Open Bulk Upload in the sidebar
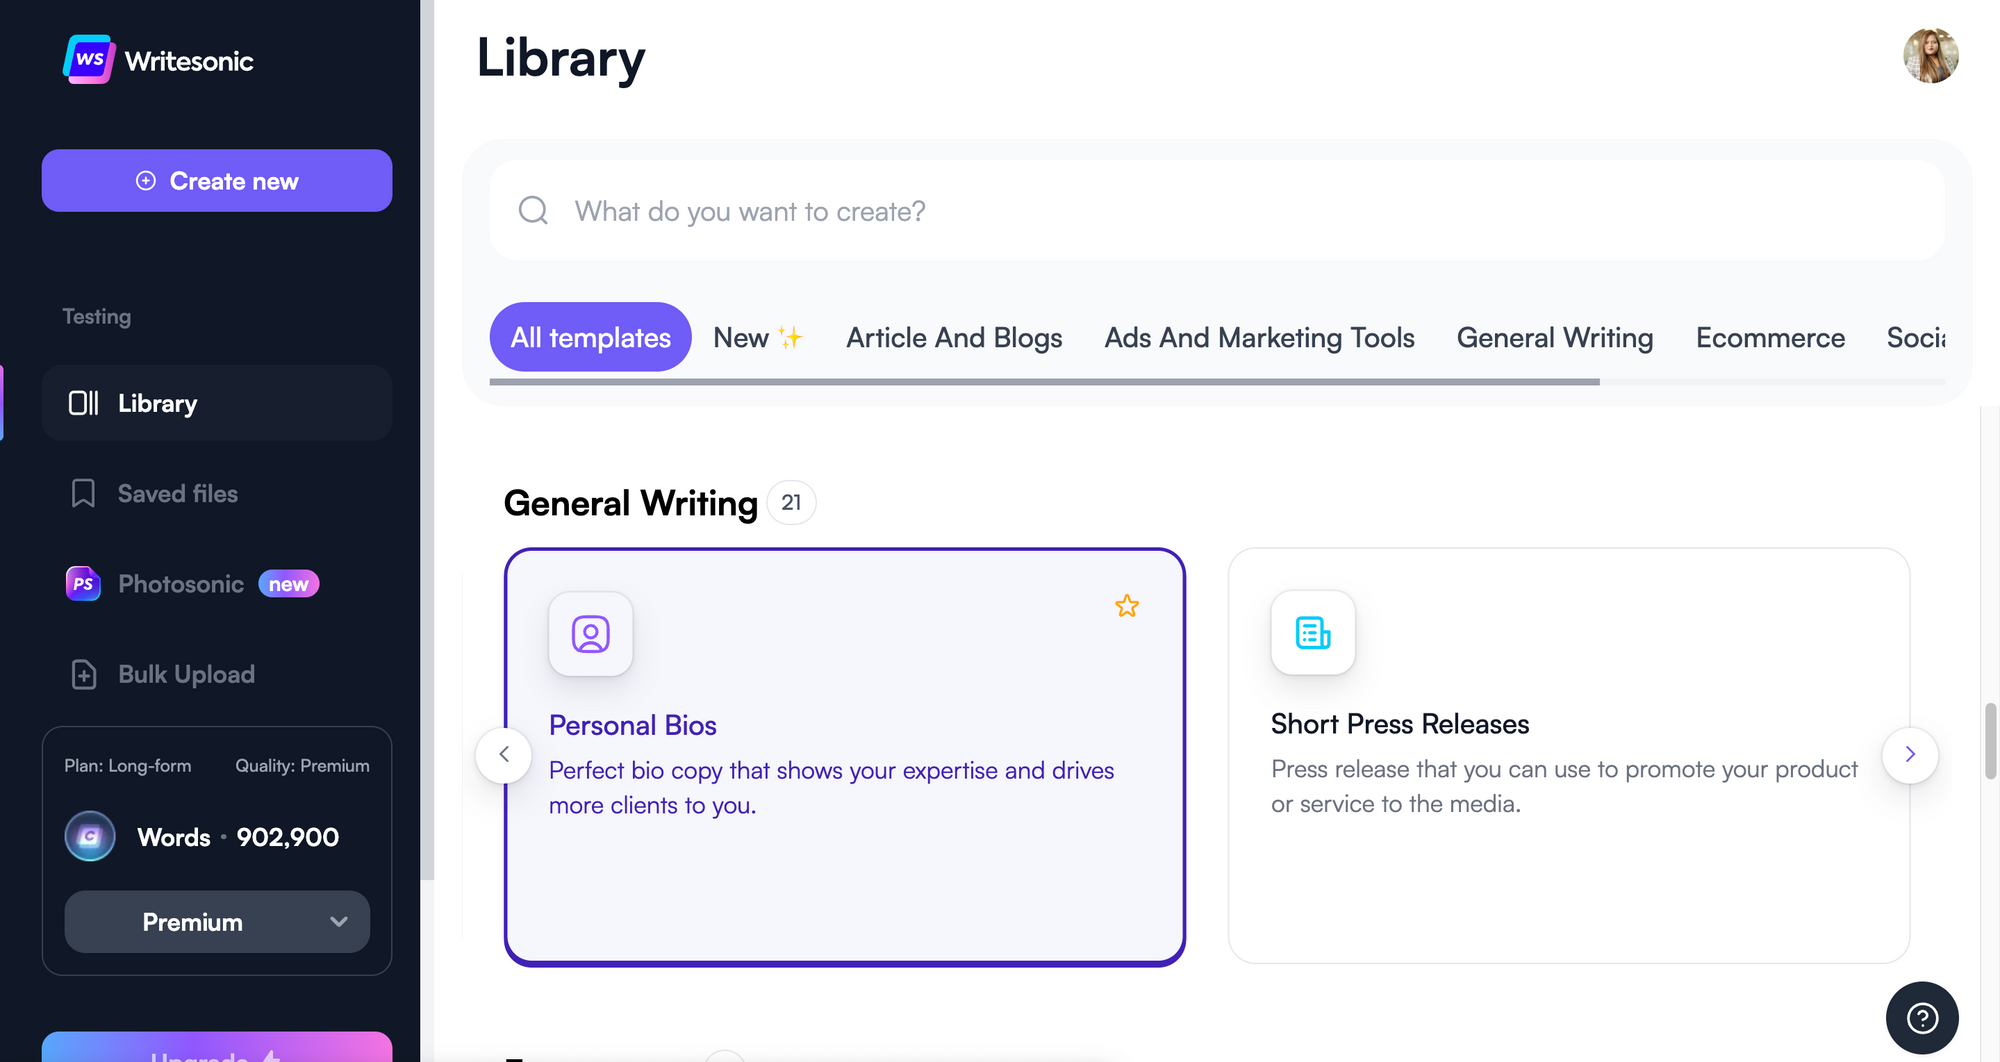The image size is (2000, 1062). point(186,675)
